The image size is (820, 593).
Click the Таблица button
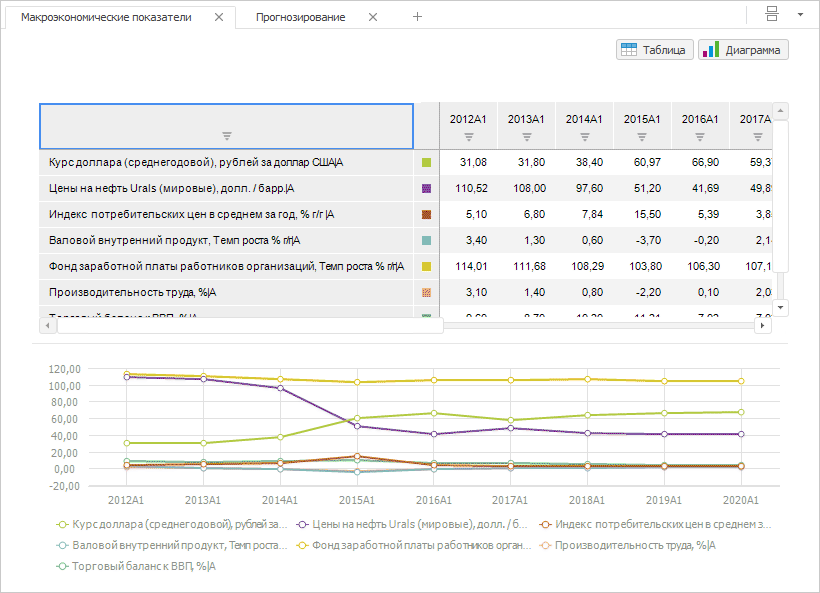click(655, 49)
